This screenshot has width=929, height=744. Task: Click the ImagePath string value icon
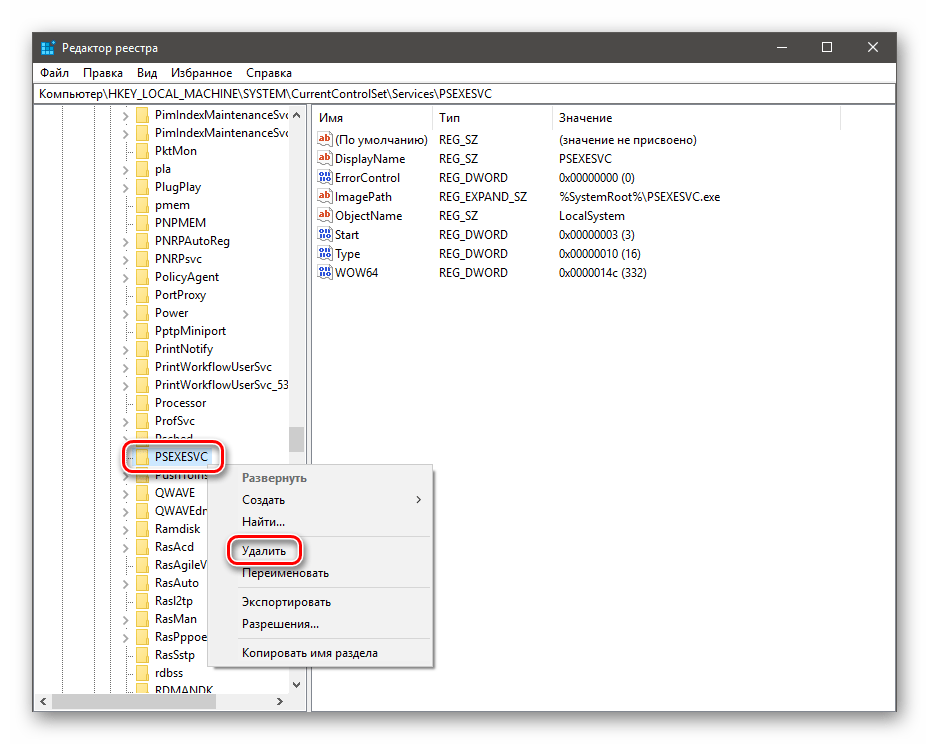tap(324, 197)
